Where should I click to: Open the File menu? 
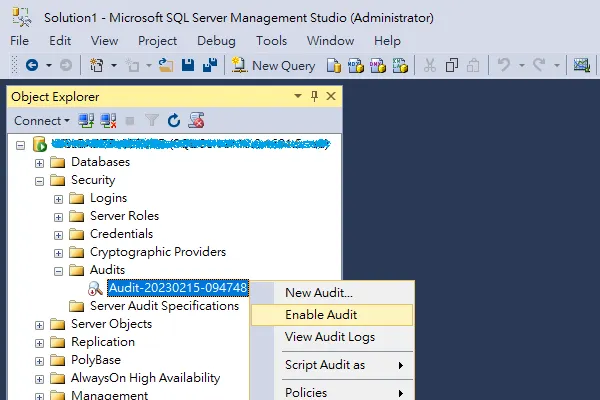[20, 41]
